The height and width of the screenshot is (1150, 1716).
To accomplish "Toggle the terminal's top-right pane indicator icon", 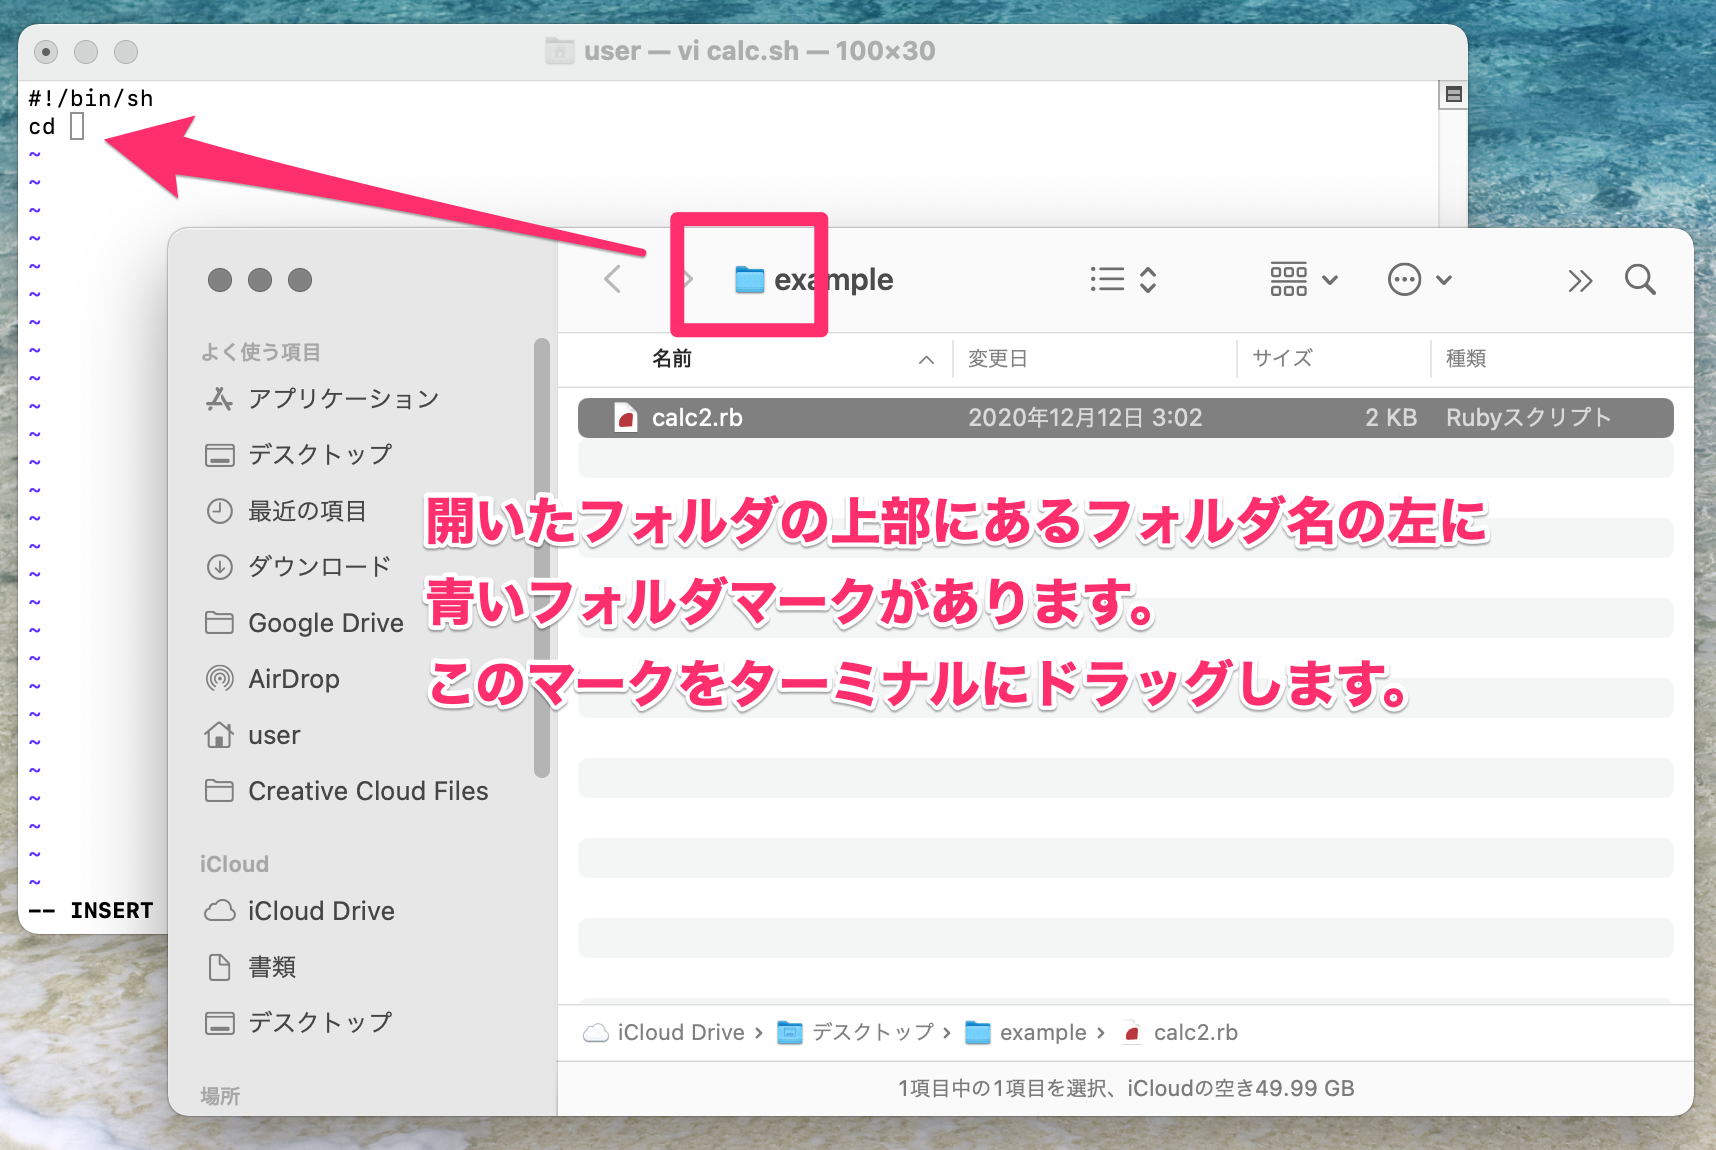I will click(1452, 93).
